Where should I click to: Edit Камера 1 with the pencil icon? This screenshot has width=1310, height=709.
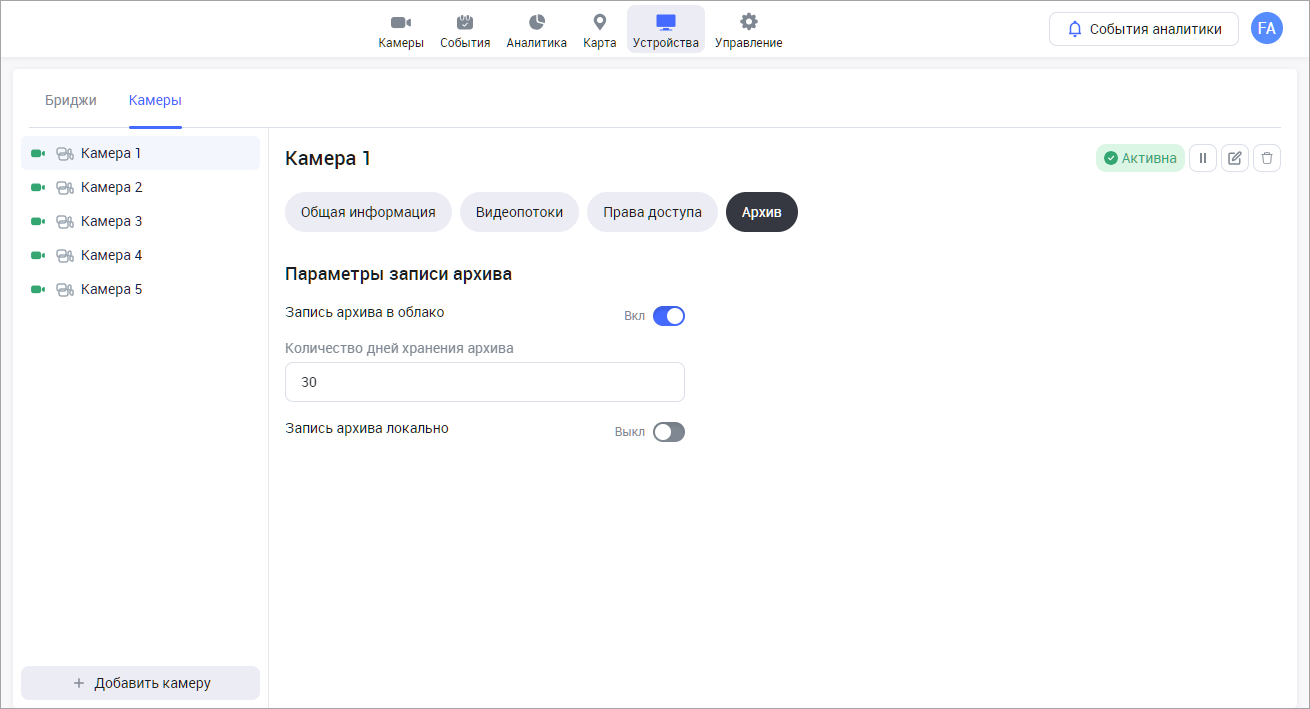click(1235, 158)
